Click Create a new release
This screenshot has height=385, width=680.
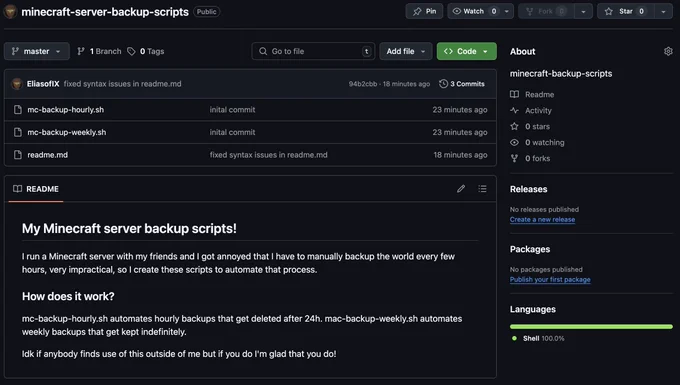point(542,219)
